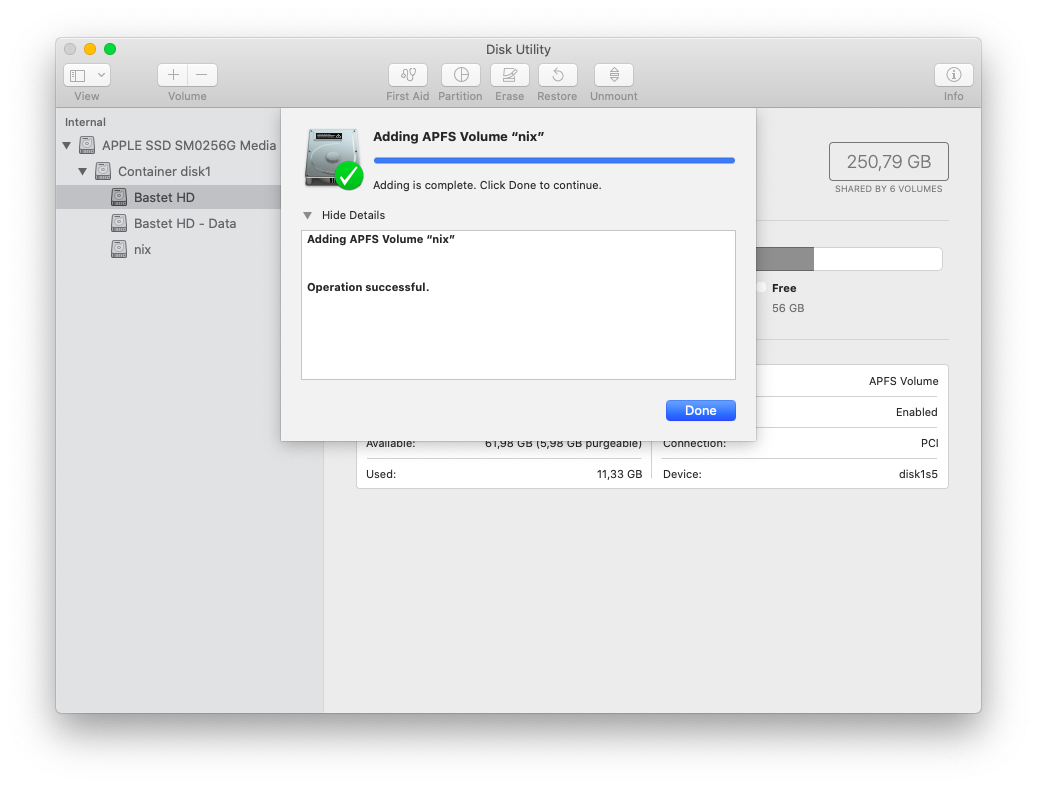The height and width of the screenshot is (787, 1037).
Task: Select the Erase toolbar icon
Action: [509, 75]
